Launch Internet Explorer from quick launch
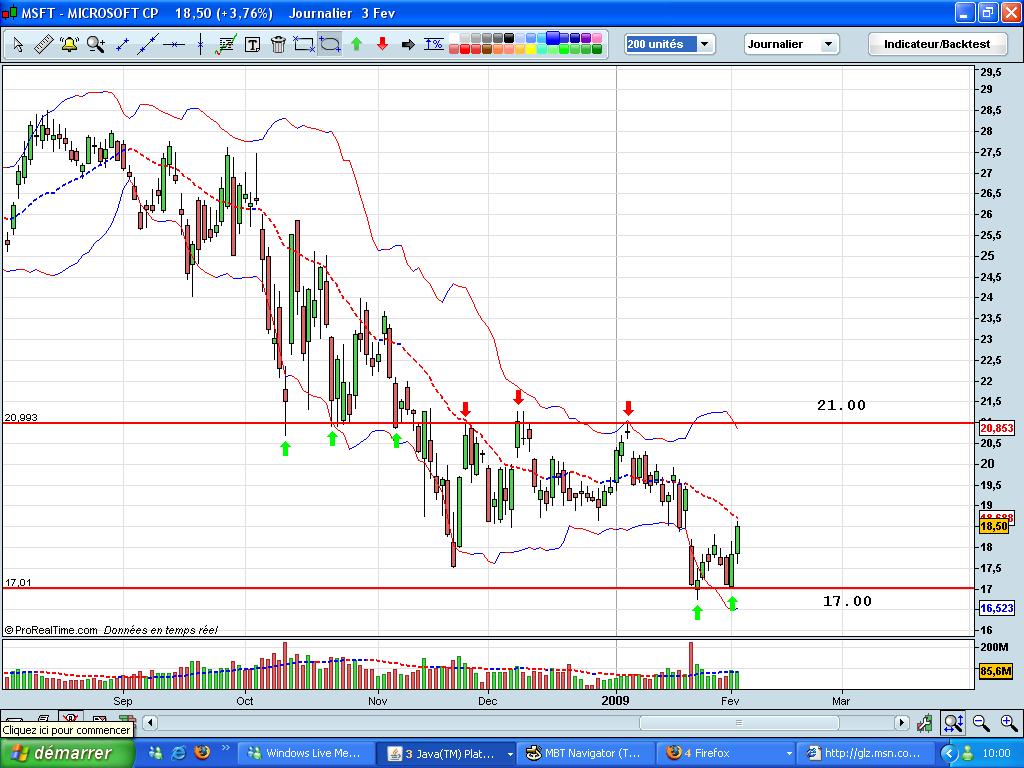This screenshot has height=768, width=1024. coord(178,753)
